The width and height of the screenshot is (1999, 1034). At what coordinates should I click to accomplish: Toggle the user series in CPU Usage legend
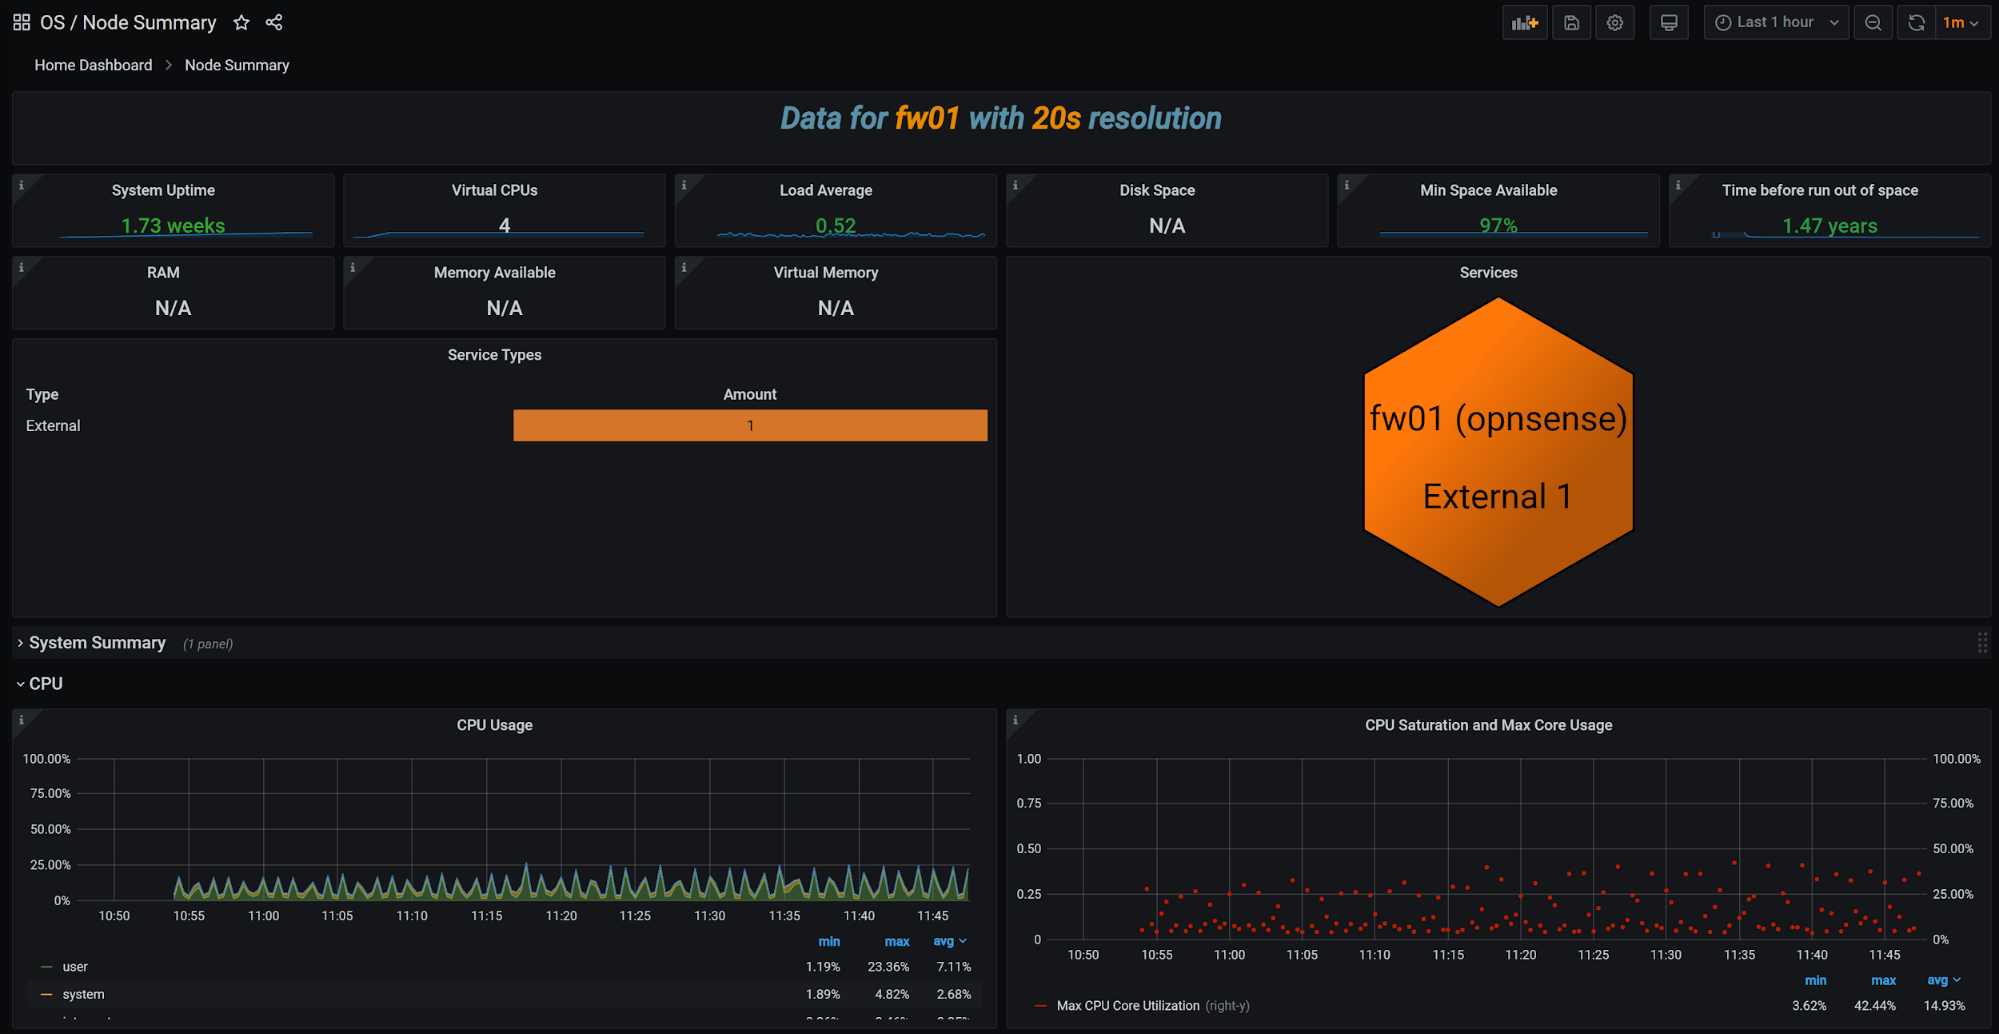[x=74, y=967]
